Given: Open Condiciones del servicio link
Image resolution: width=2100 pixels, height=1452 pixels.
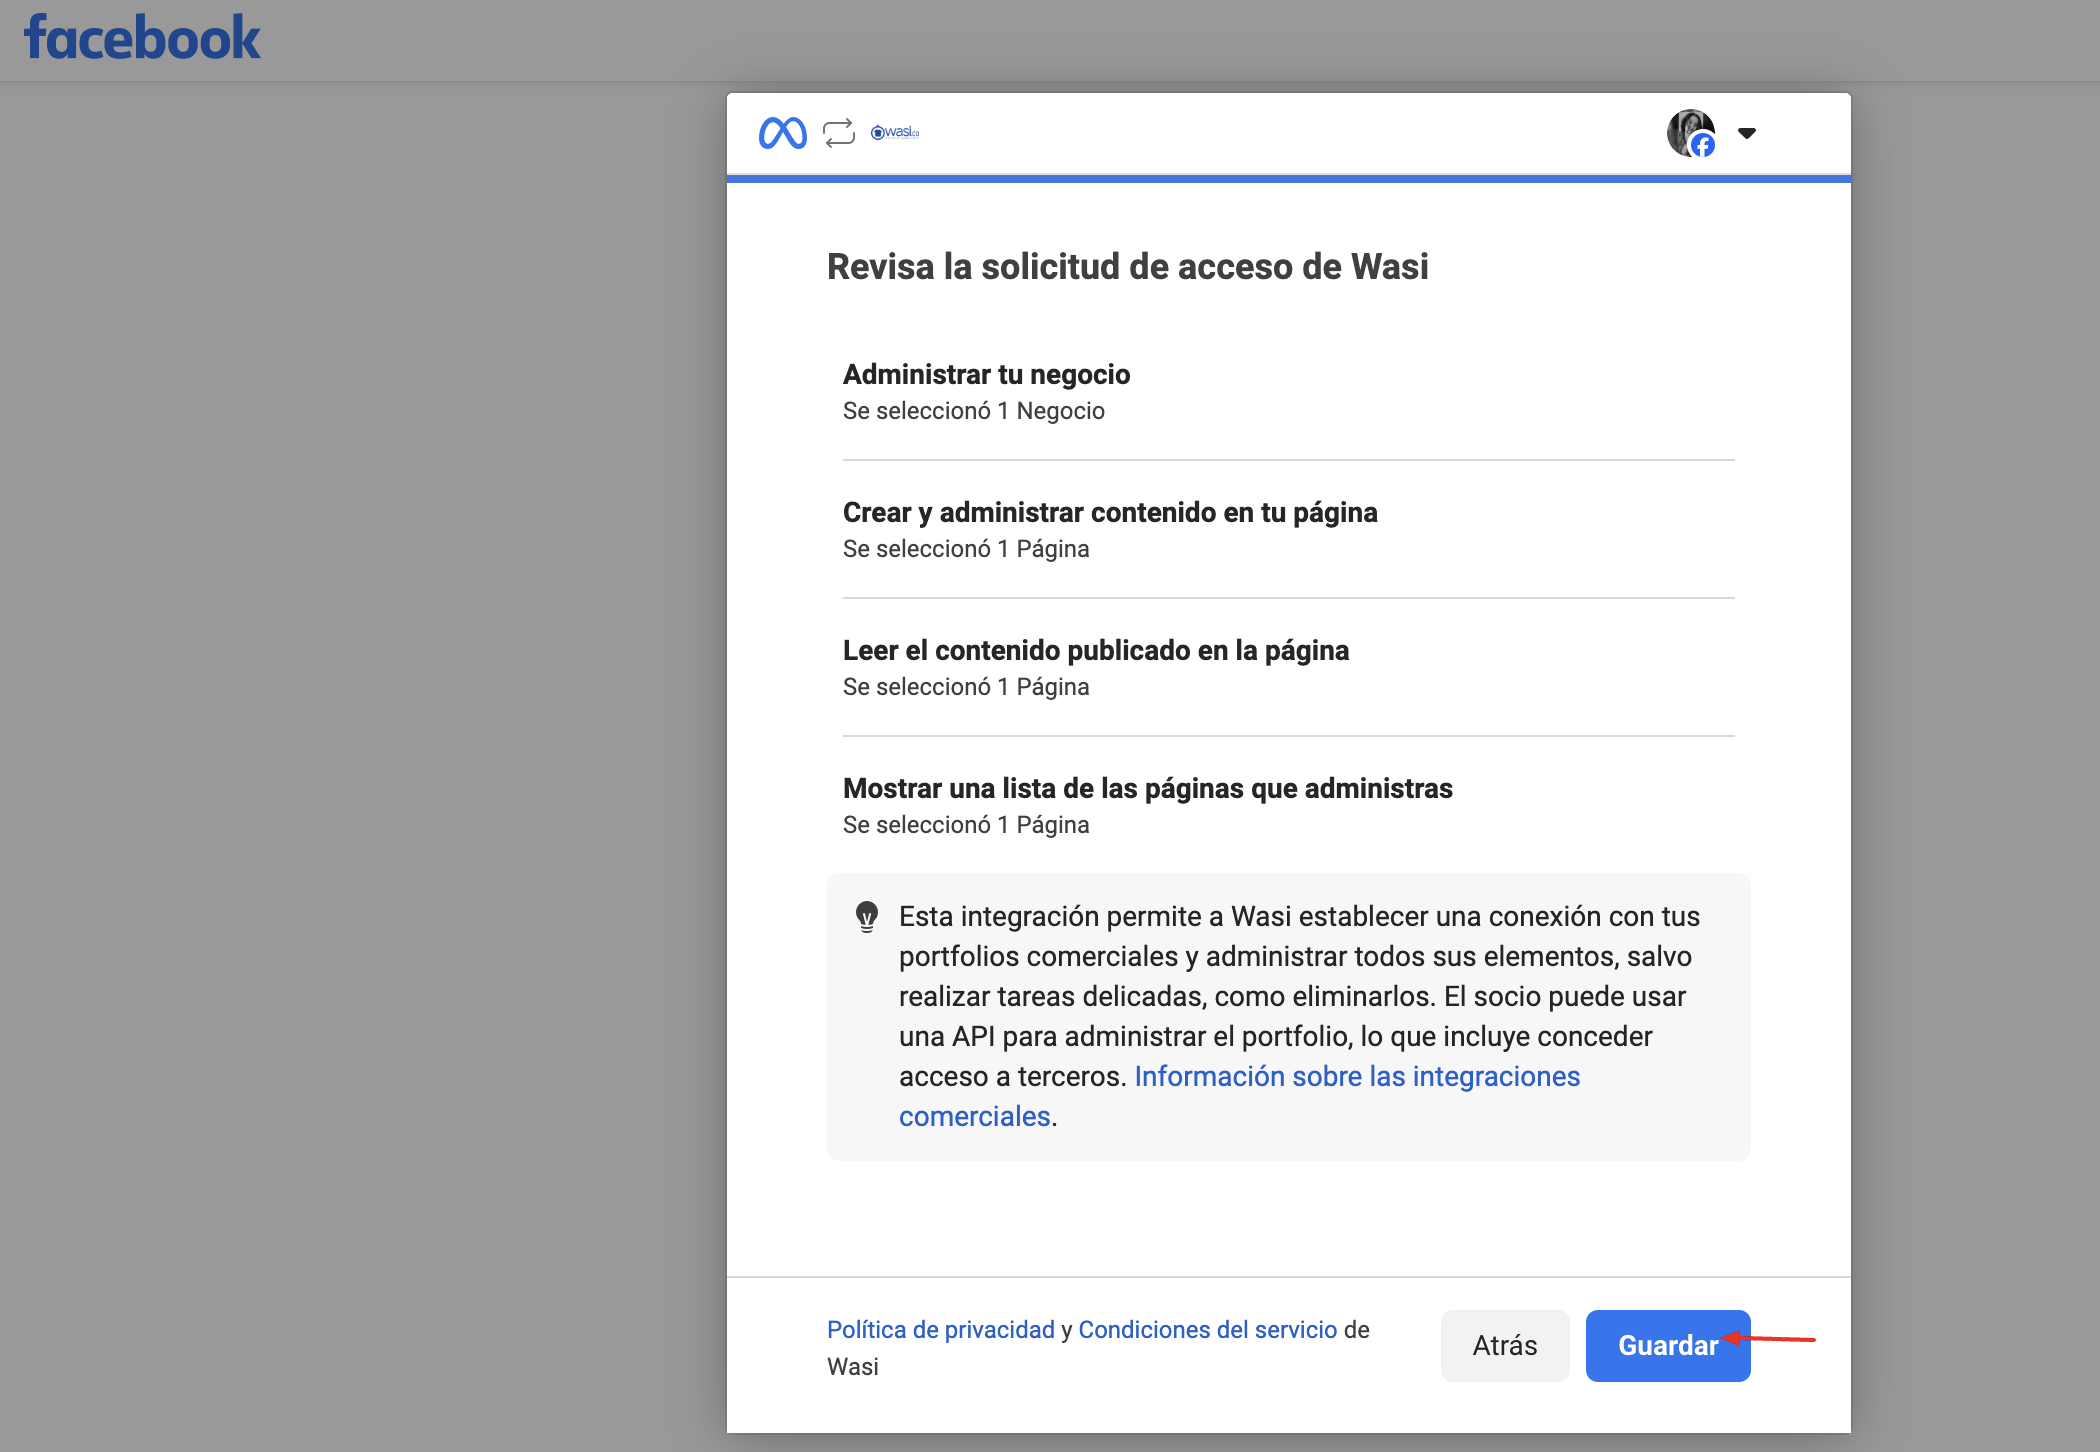Looking at the screenshot, I should point(1207,1329).
